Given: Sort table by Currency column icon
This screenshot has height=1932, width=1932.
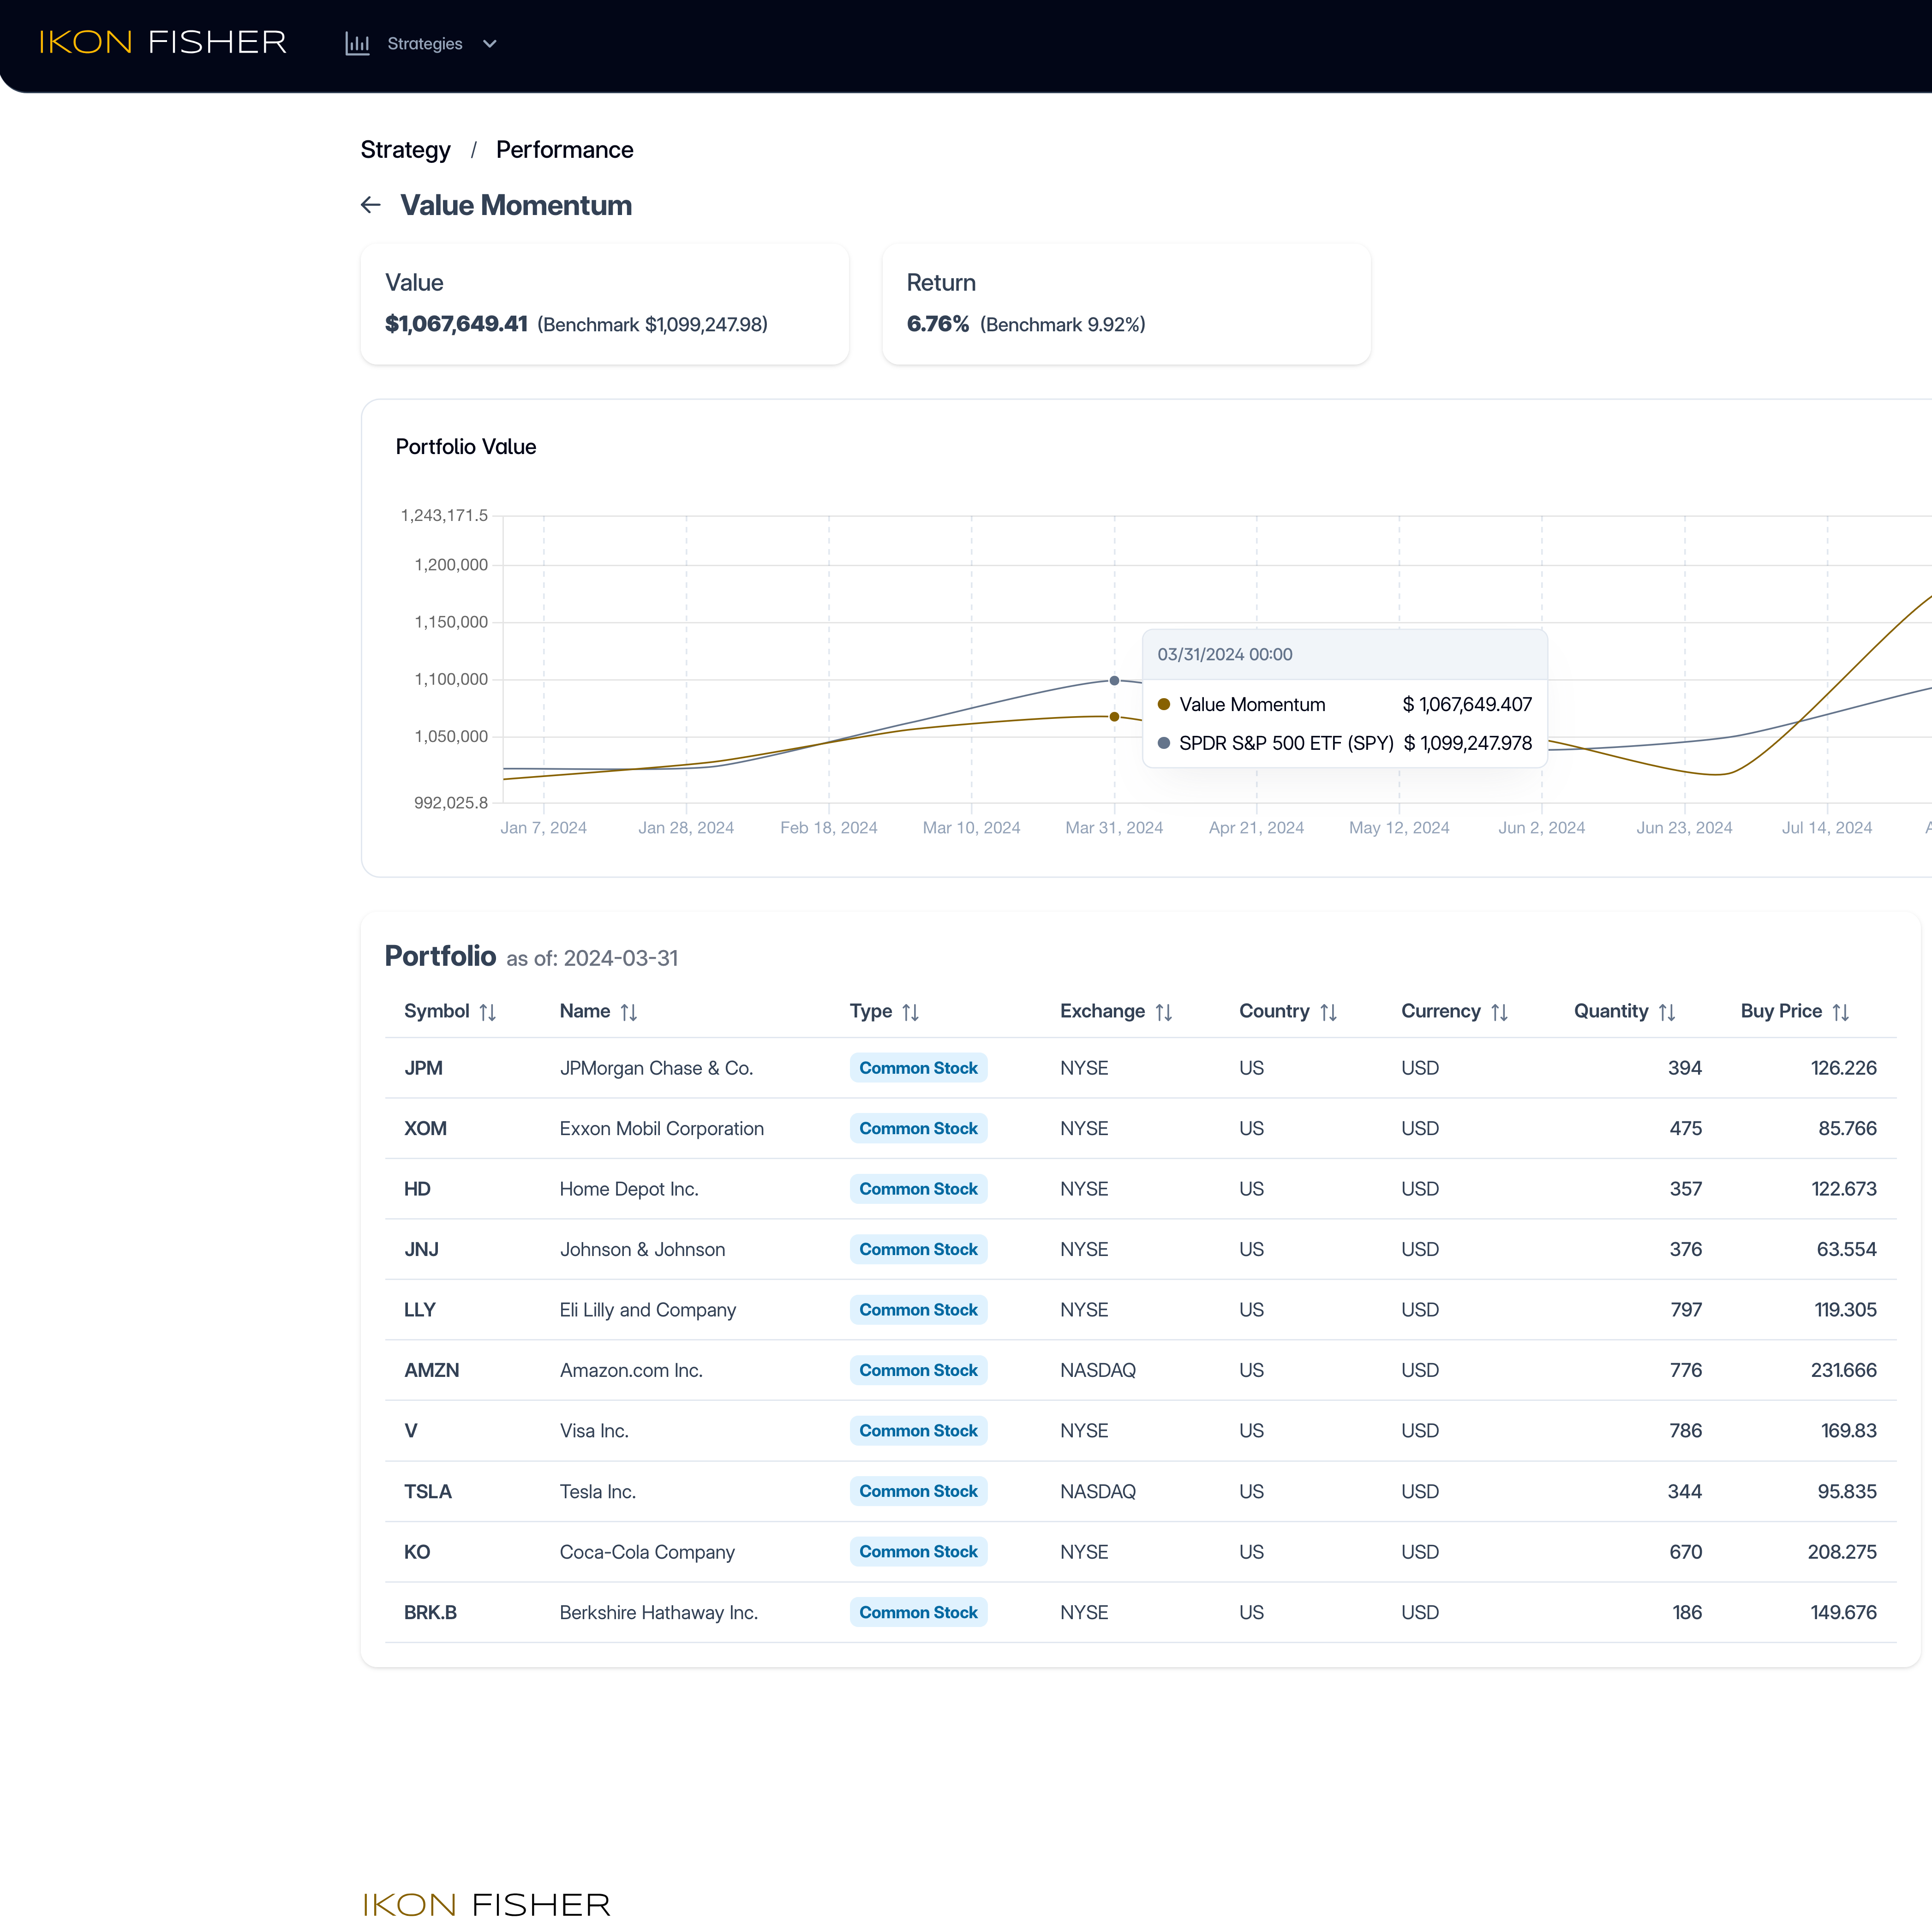Looking at the screenshot, I should (x=1500, y=1012).
